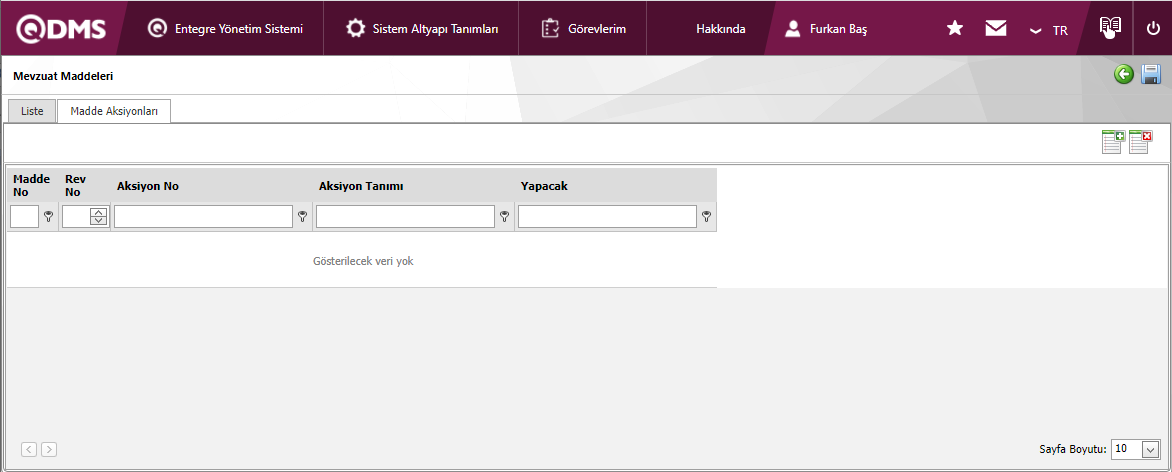Screen dimensions: 1172x472
Task: Focus the Aksiyon Tanımı filter field
Action: (405, 217)
